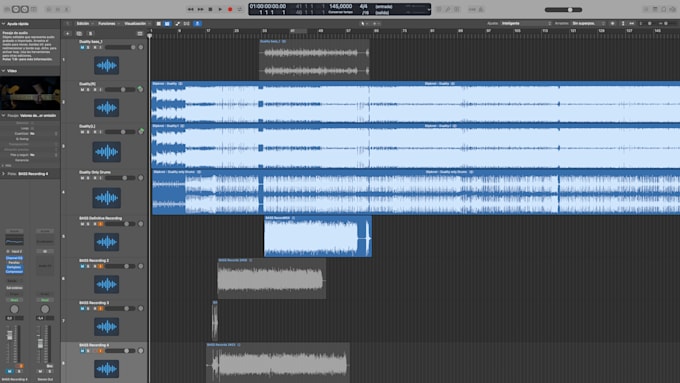Stop playback with the stop button

pyautogui.click(x=210, y=9)
